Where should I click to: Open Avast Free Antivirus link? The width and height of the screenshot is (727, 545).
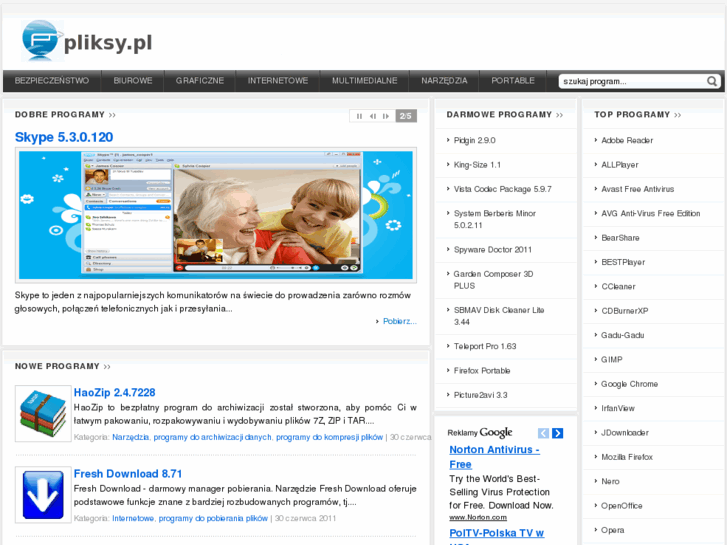coord(638,189)
